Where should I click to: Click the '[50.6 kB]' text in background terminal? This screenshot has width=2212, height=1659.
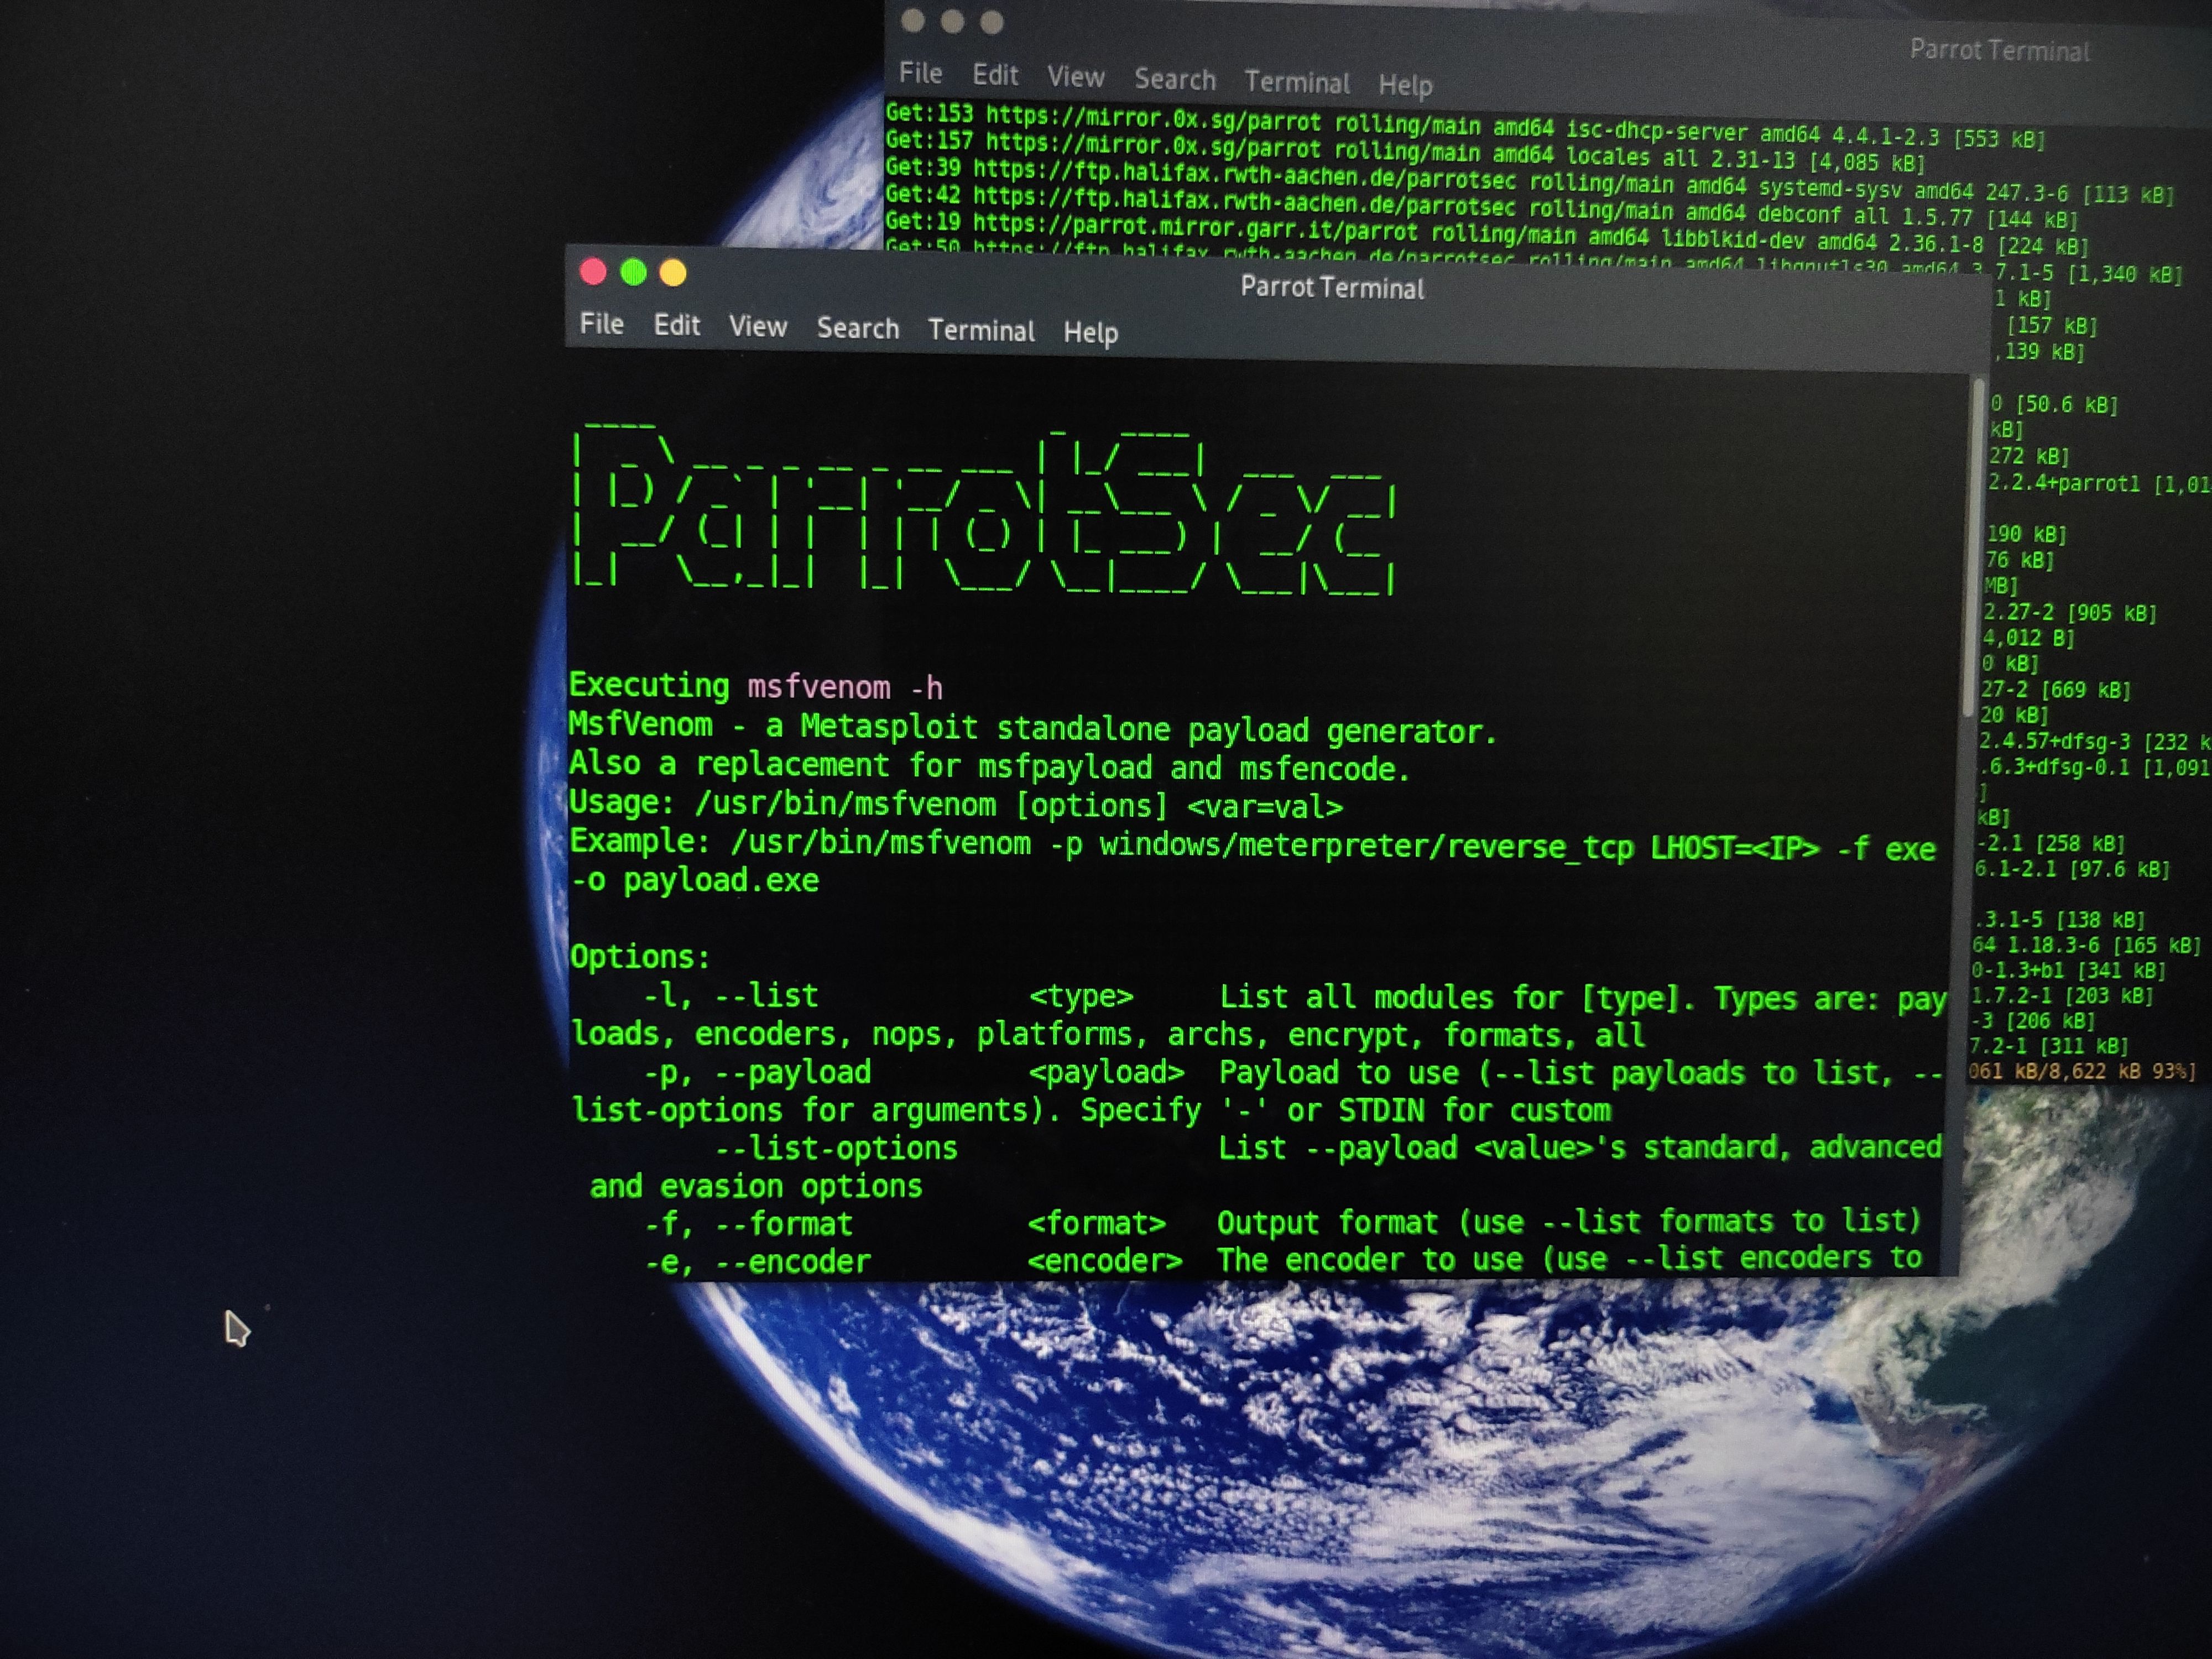pos(2066,405)
